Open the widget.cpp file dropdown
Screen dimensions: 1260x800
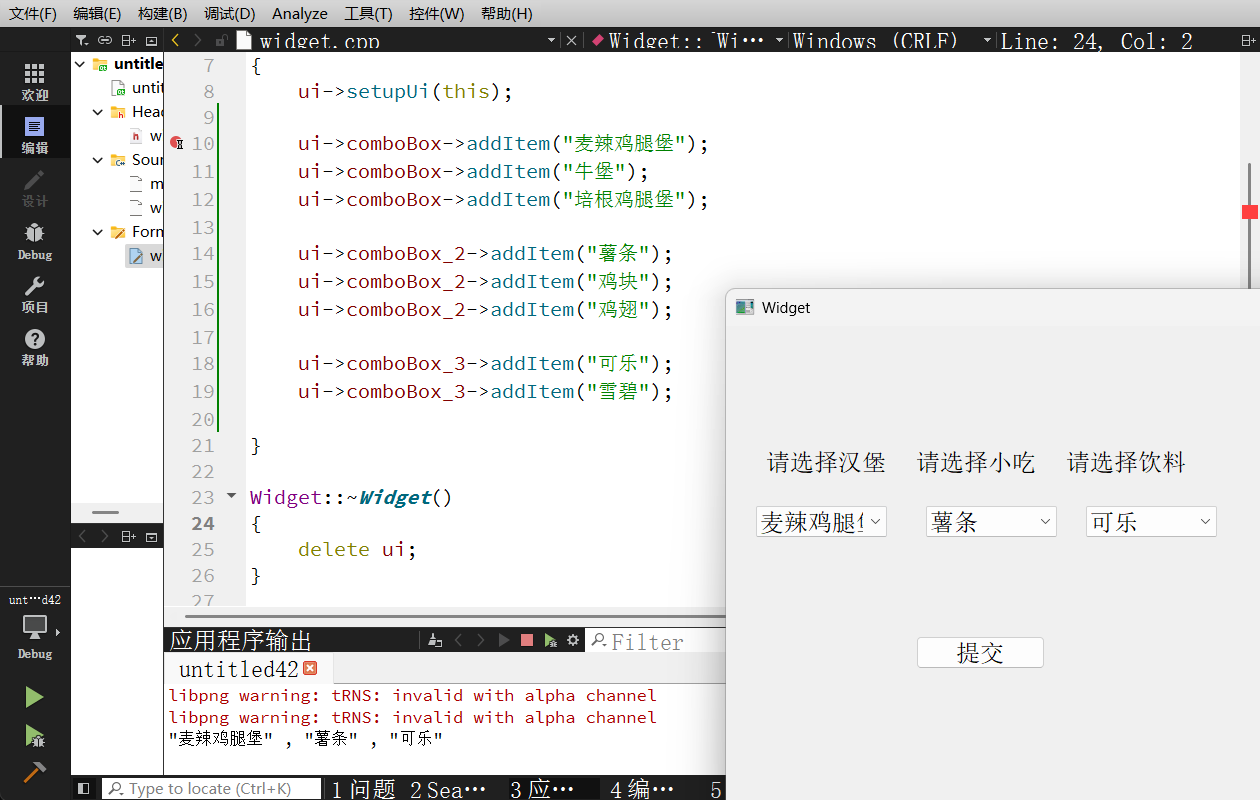(x=552, y=40)
